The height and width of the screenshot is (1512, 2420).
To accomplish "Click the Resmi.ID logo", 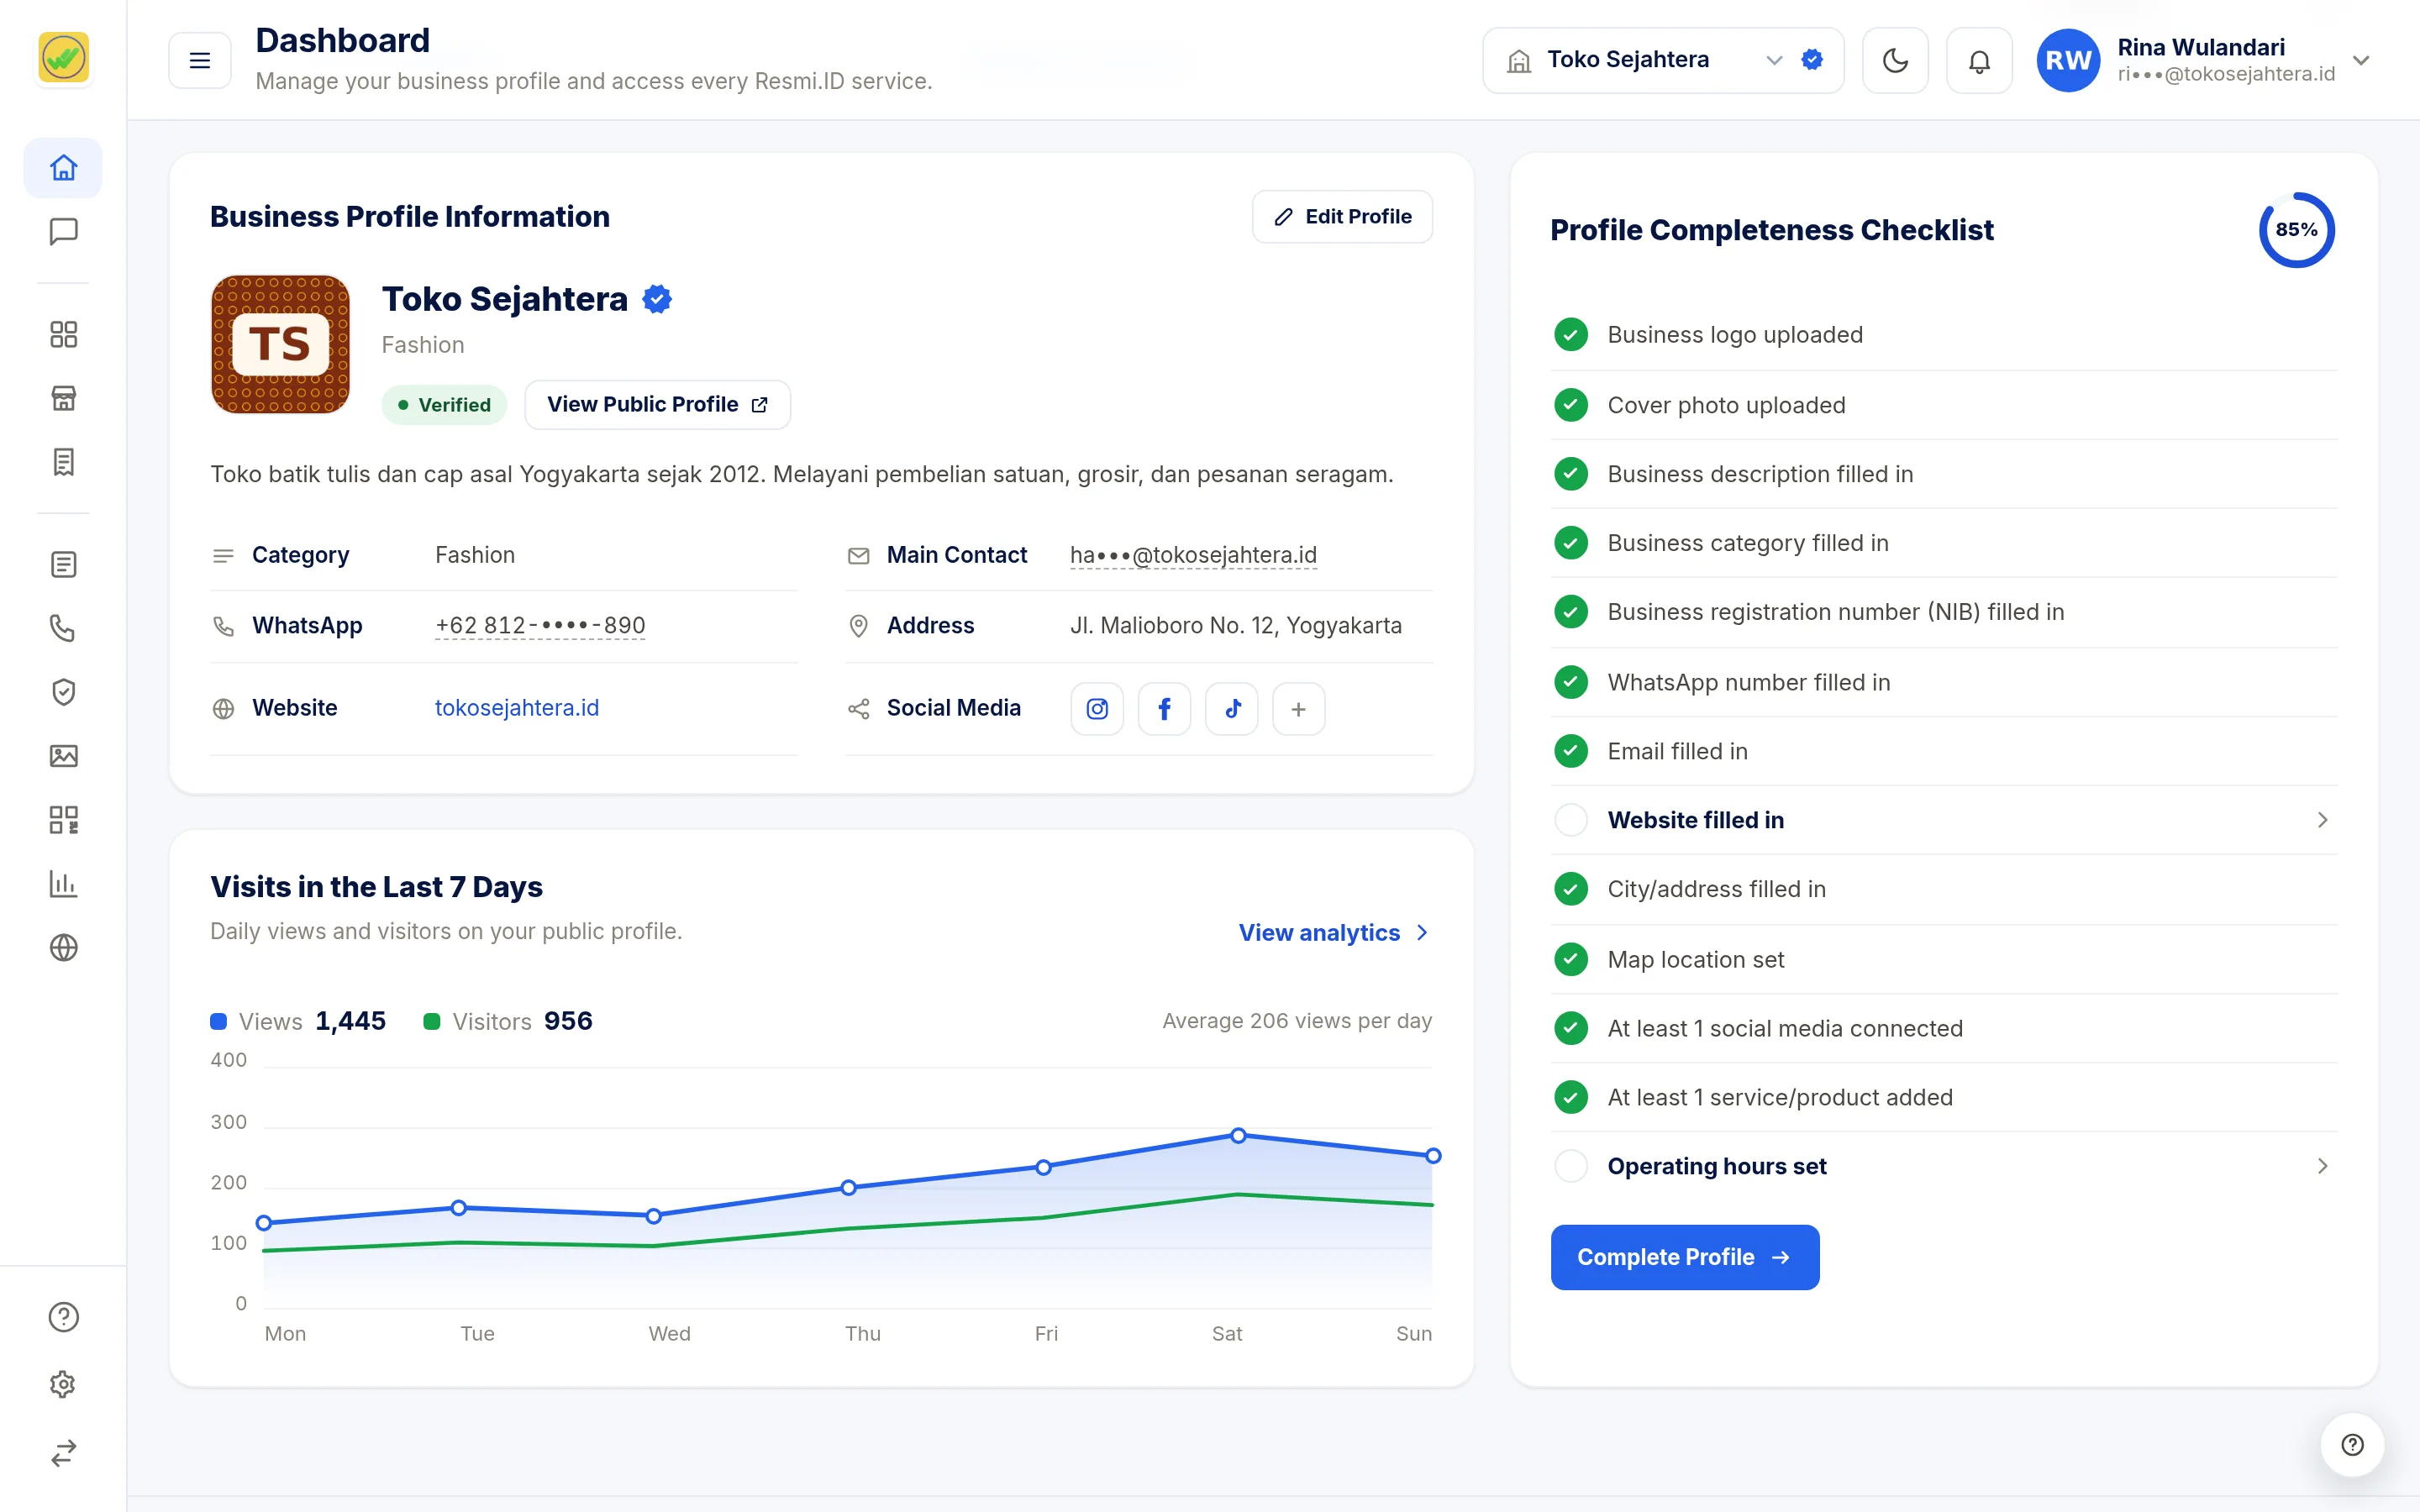I will point(63,57).
